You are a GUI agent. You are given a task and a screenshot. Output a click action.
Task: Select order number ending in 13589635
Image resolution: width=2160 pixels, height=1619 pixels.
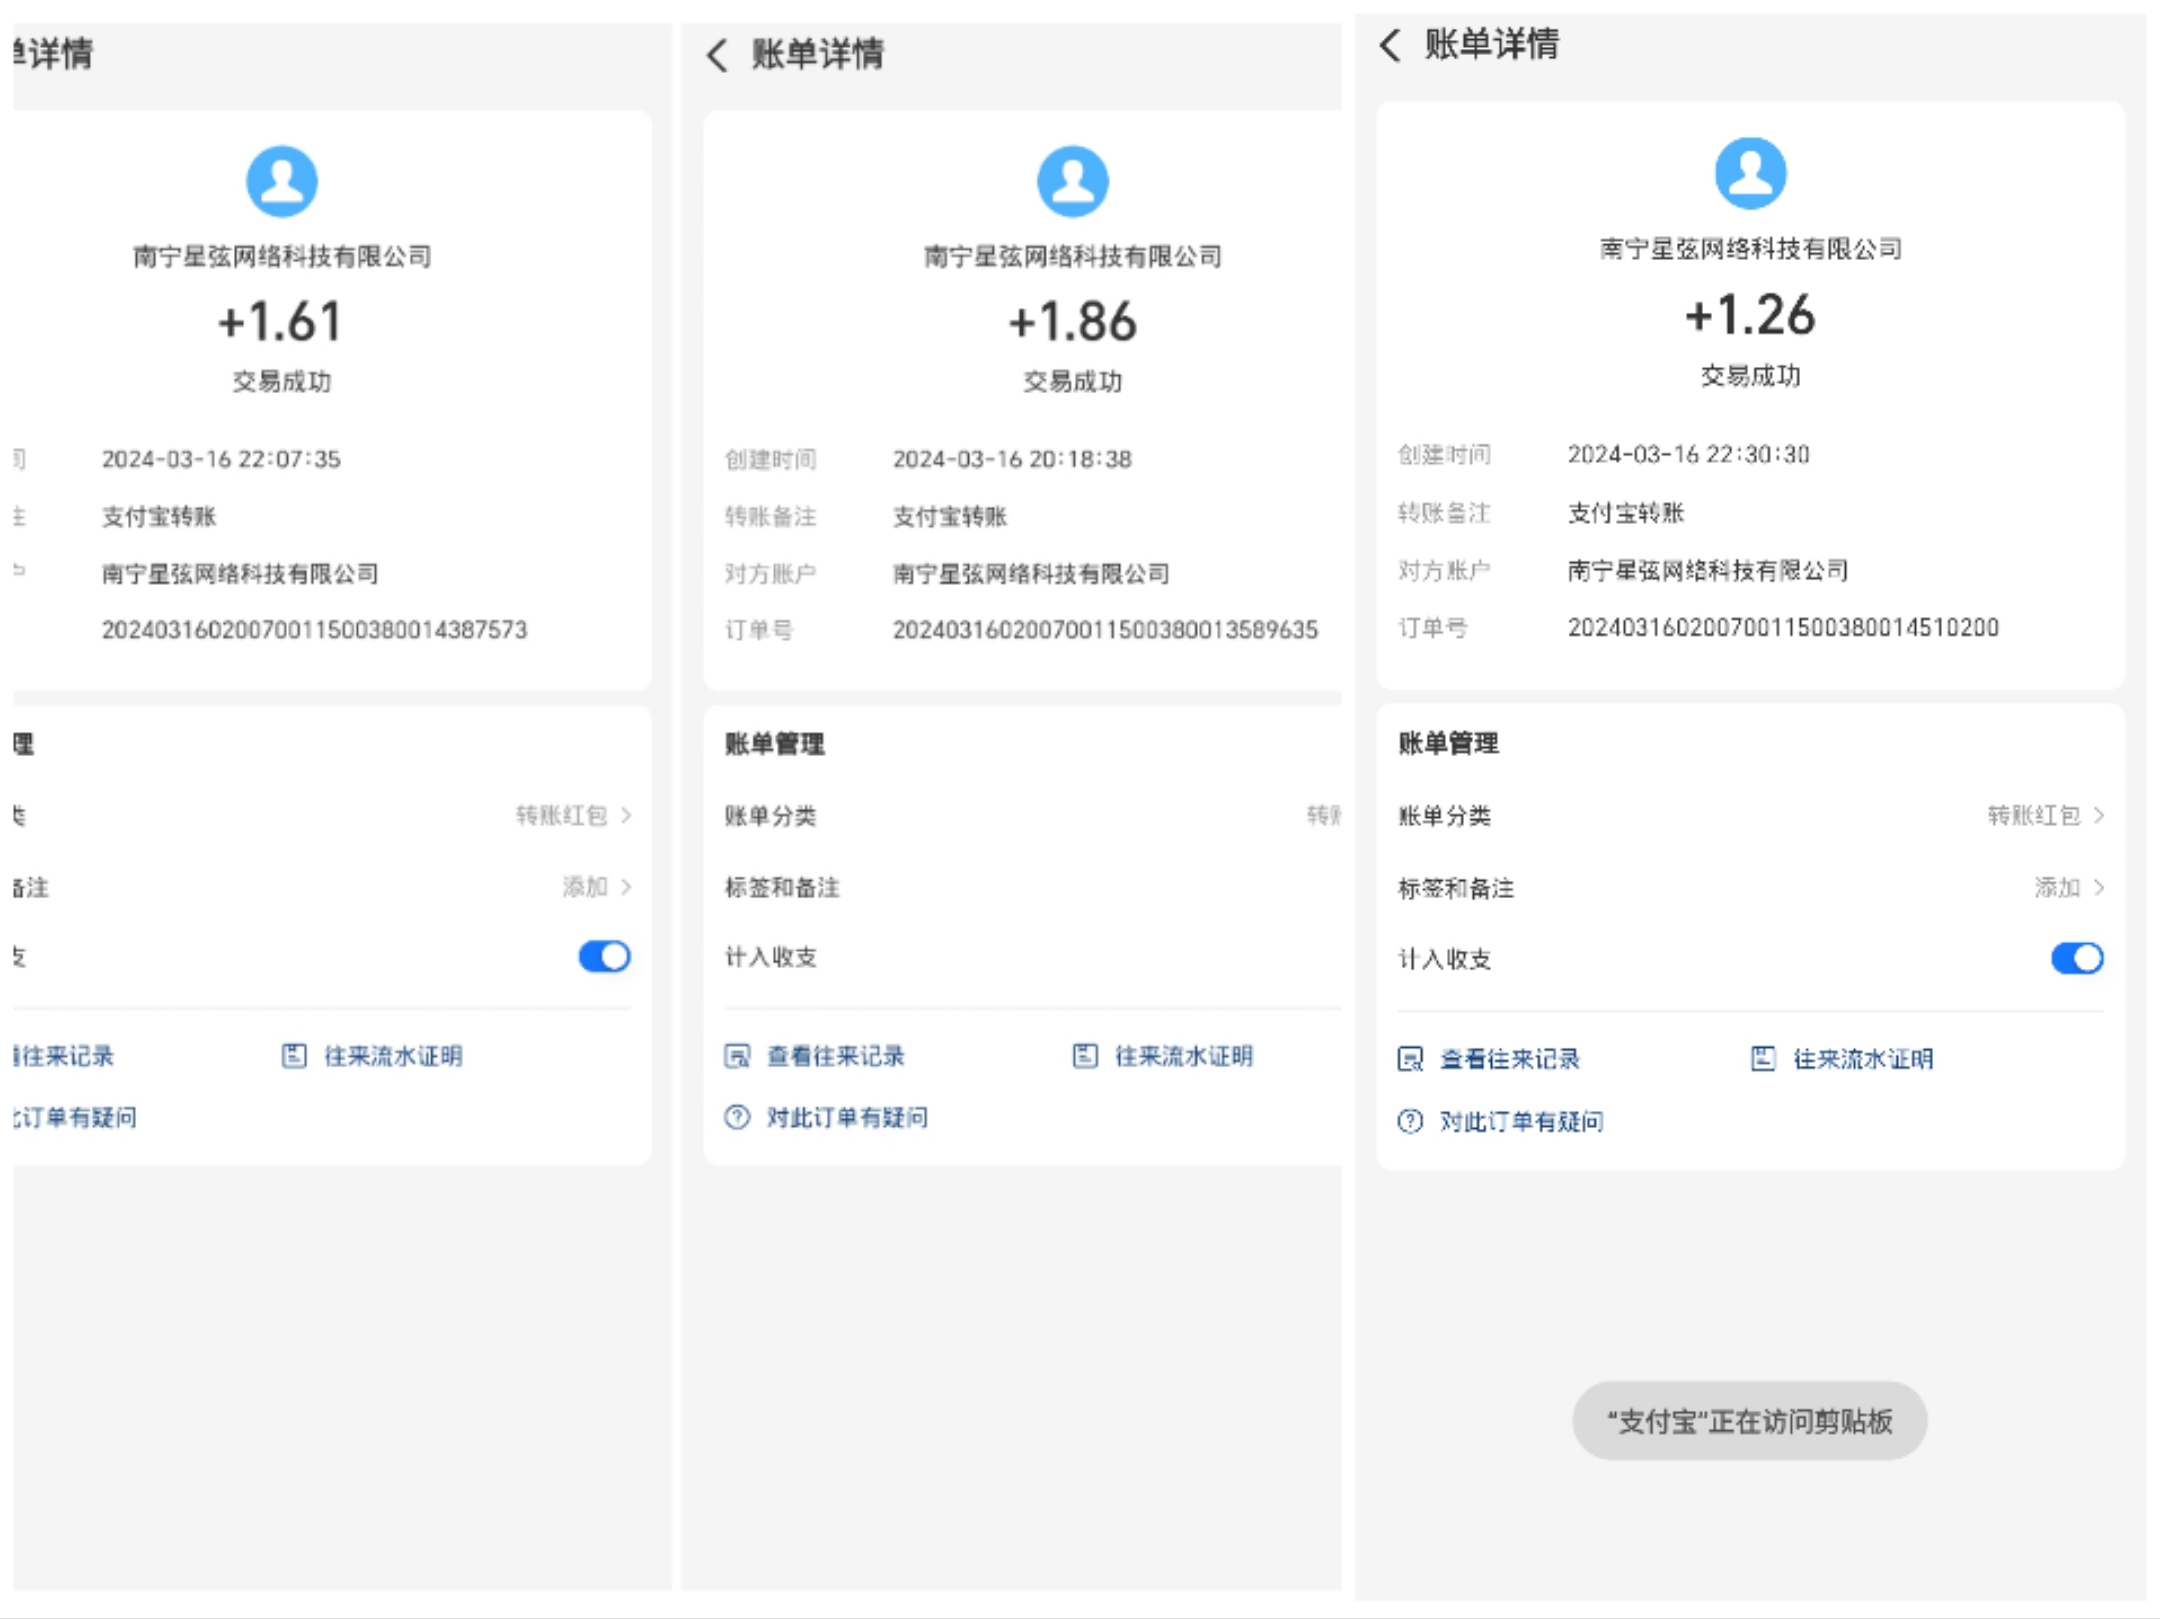coord(1105,630)
